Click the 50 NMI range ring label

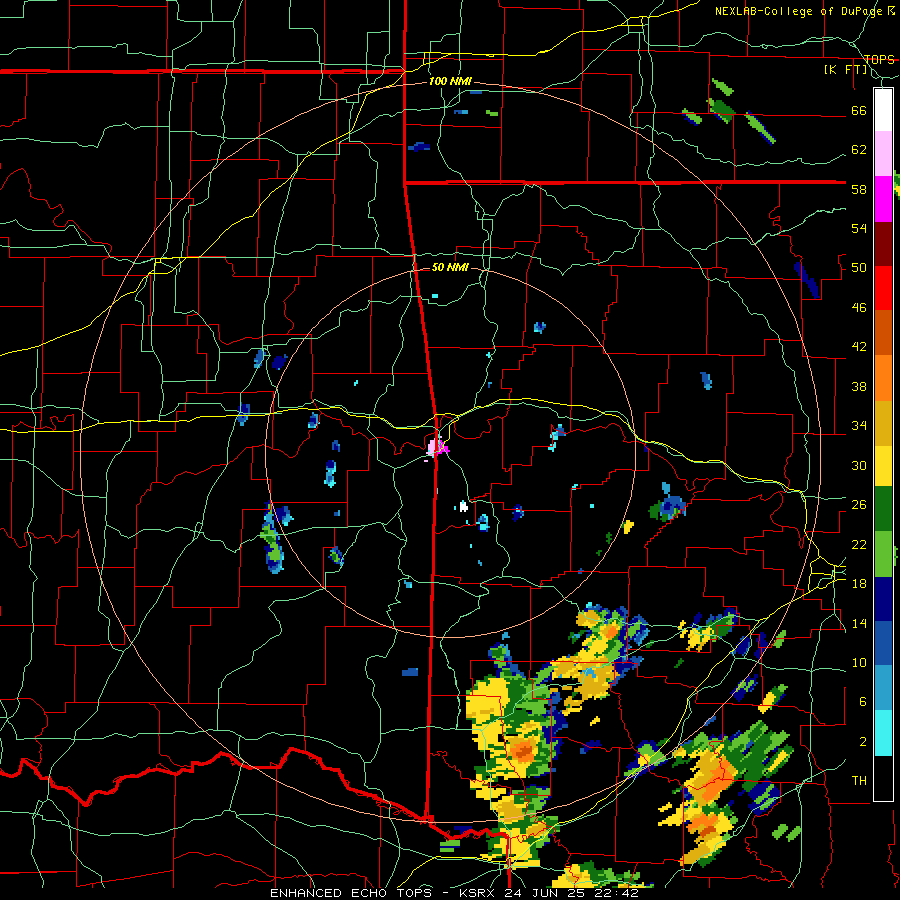point(450,267)
